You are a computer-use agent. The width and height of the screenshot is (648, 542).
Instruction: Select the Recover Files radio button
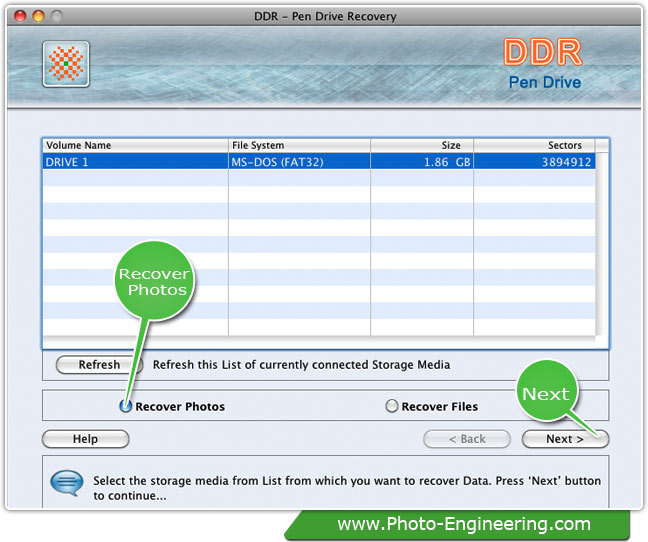click(x=391, y=406)
